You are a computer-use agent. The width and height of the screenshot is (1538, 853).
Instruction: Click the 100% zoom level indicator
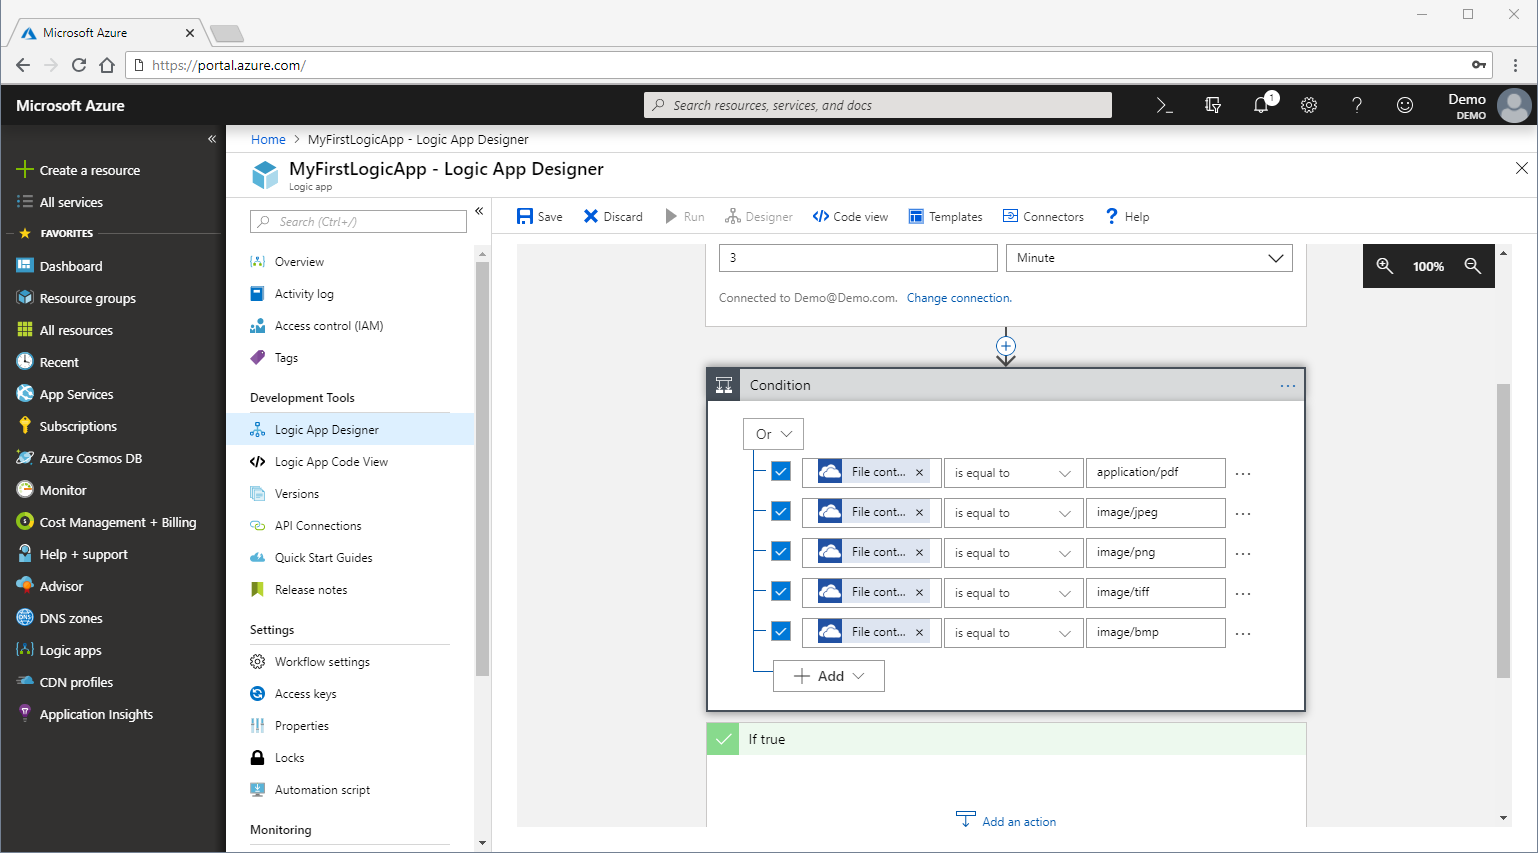pos(1428,266)
